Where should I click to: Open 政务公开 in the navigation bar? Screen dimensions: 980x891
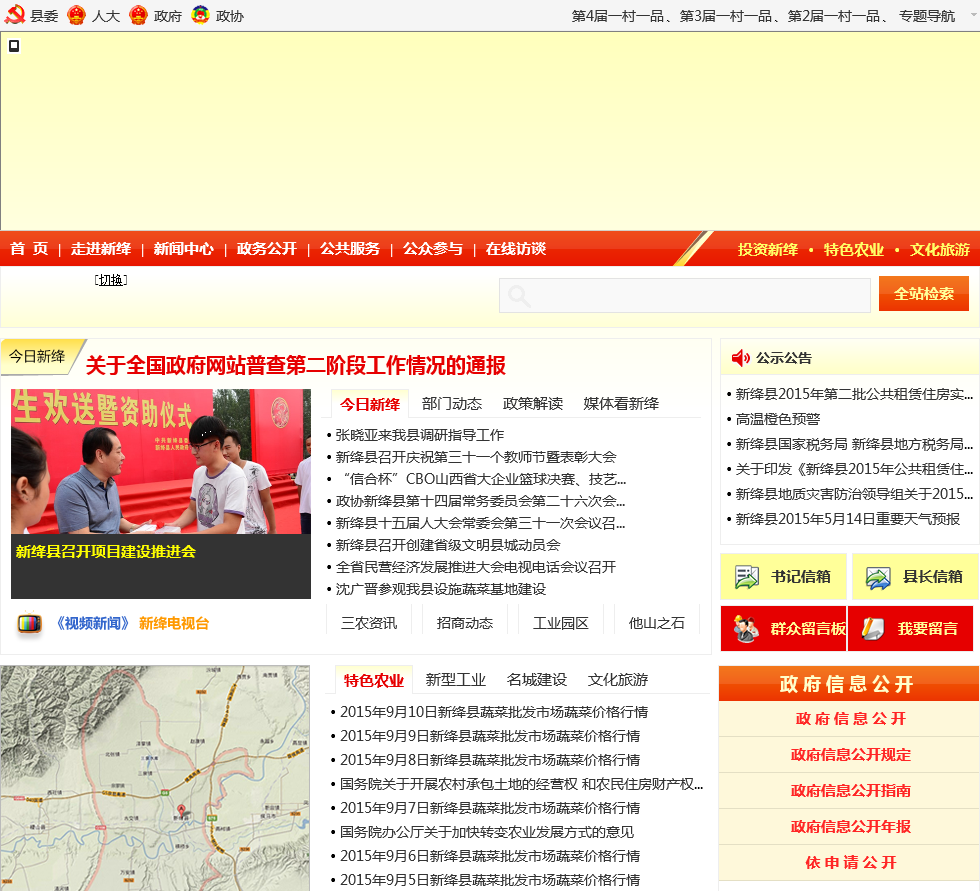coord(267,249)
